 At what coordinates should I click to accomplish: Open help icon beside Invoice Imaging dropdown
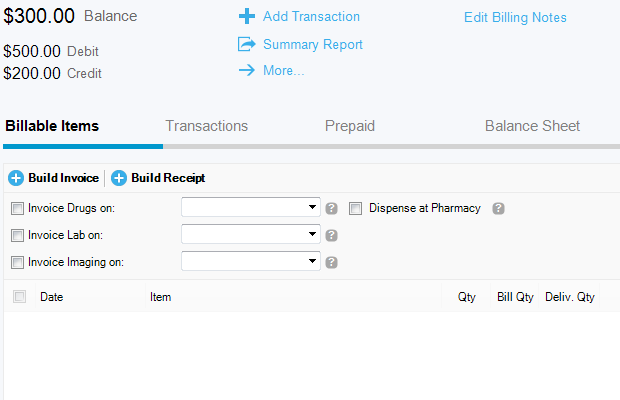tap(332, 263)
